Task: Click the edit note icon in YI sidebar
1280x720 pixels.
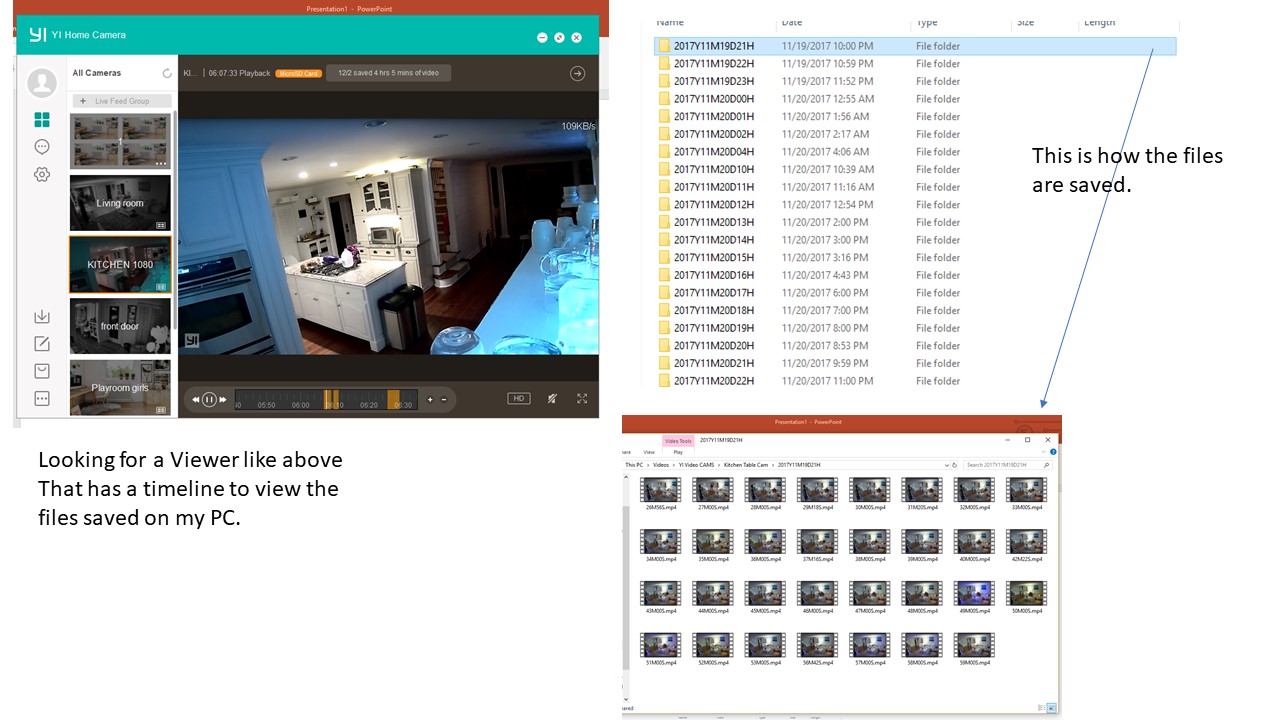Action: point(42,344)
